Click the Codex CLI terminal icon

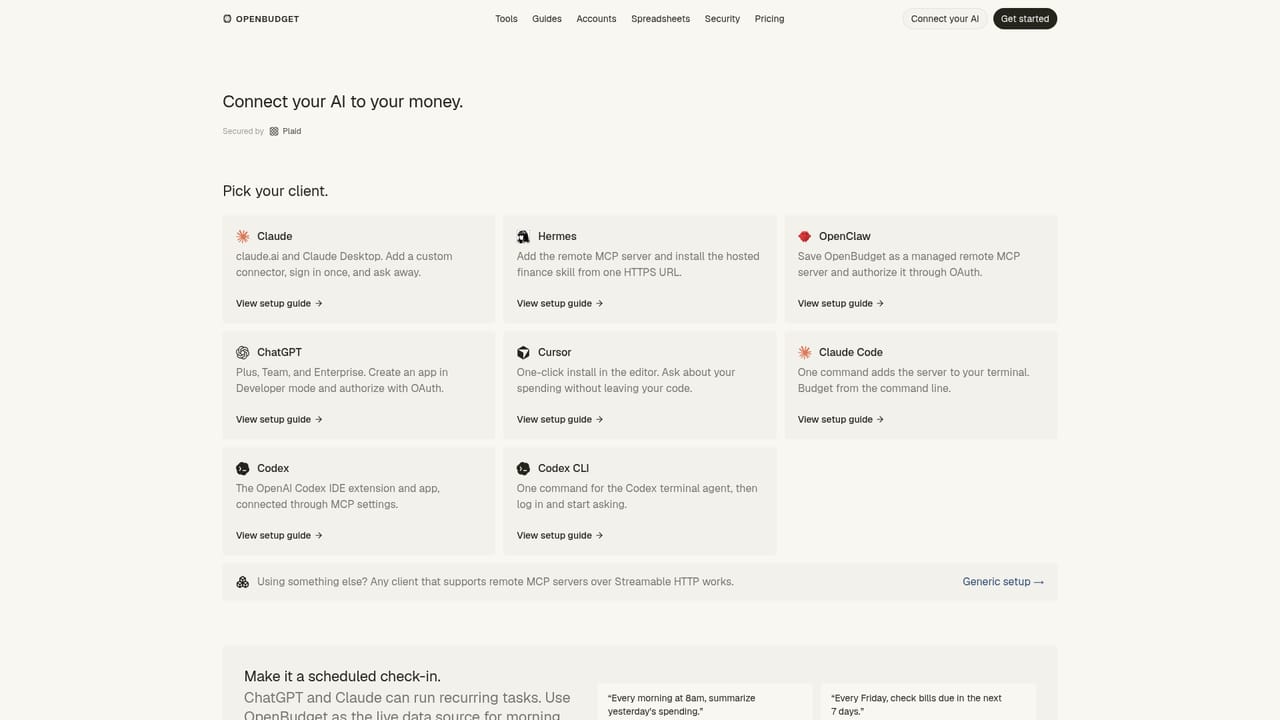point(523,469)
